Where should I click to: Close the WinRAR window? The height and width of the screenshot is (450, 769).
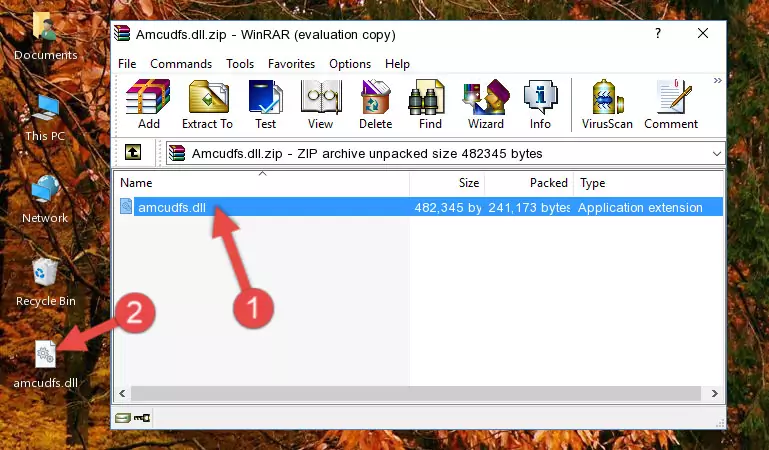point(703,33)
